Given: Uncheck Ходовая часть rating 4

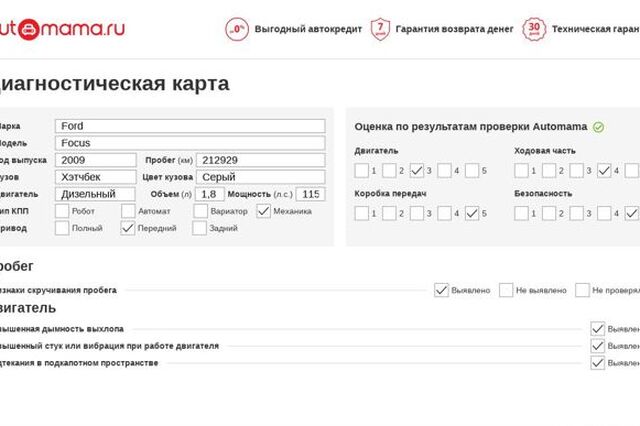Looking at the screenshot, I should [x=604, y=171].
